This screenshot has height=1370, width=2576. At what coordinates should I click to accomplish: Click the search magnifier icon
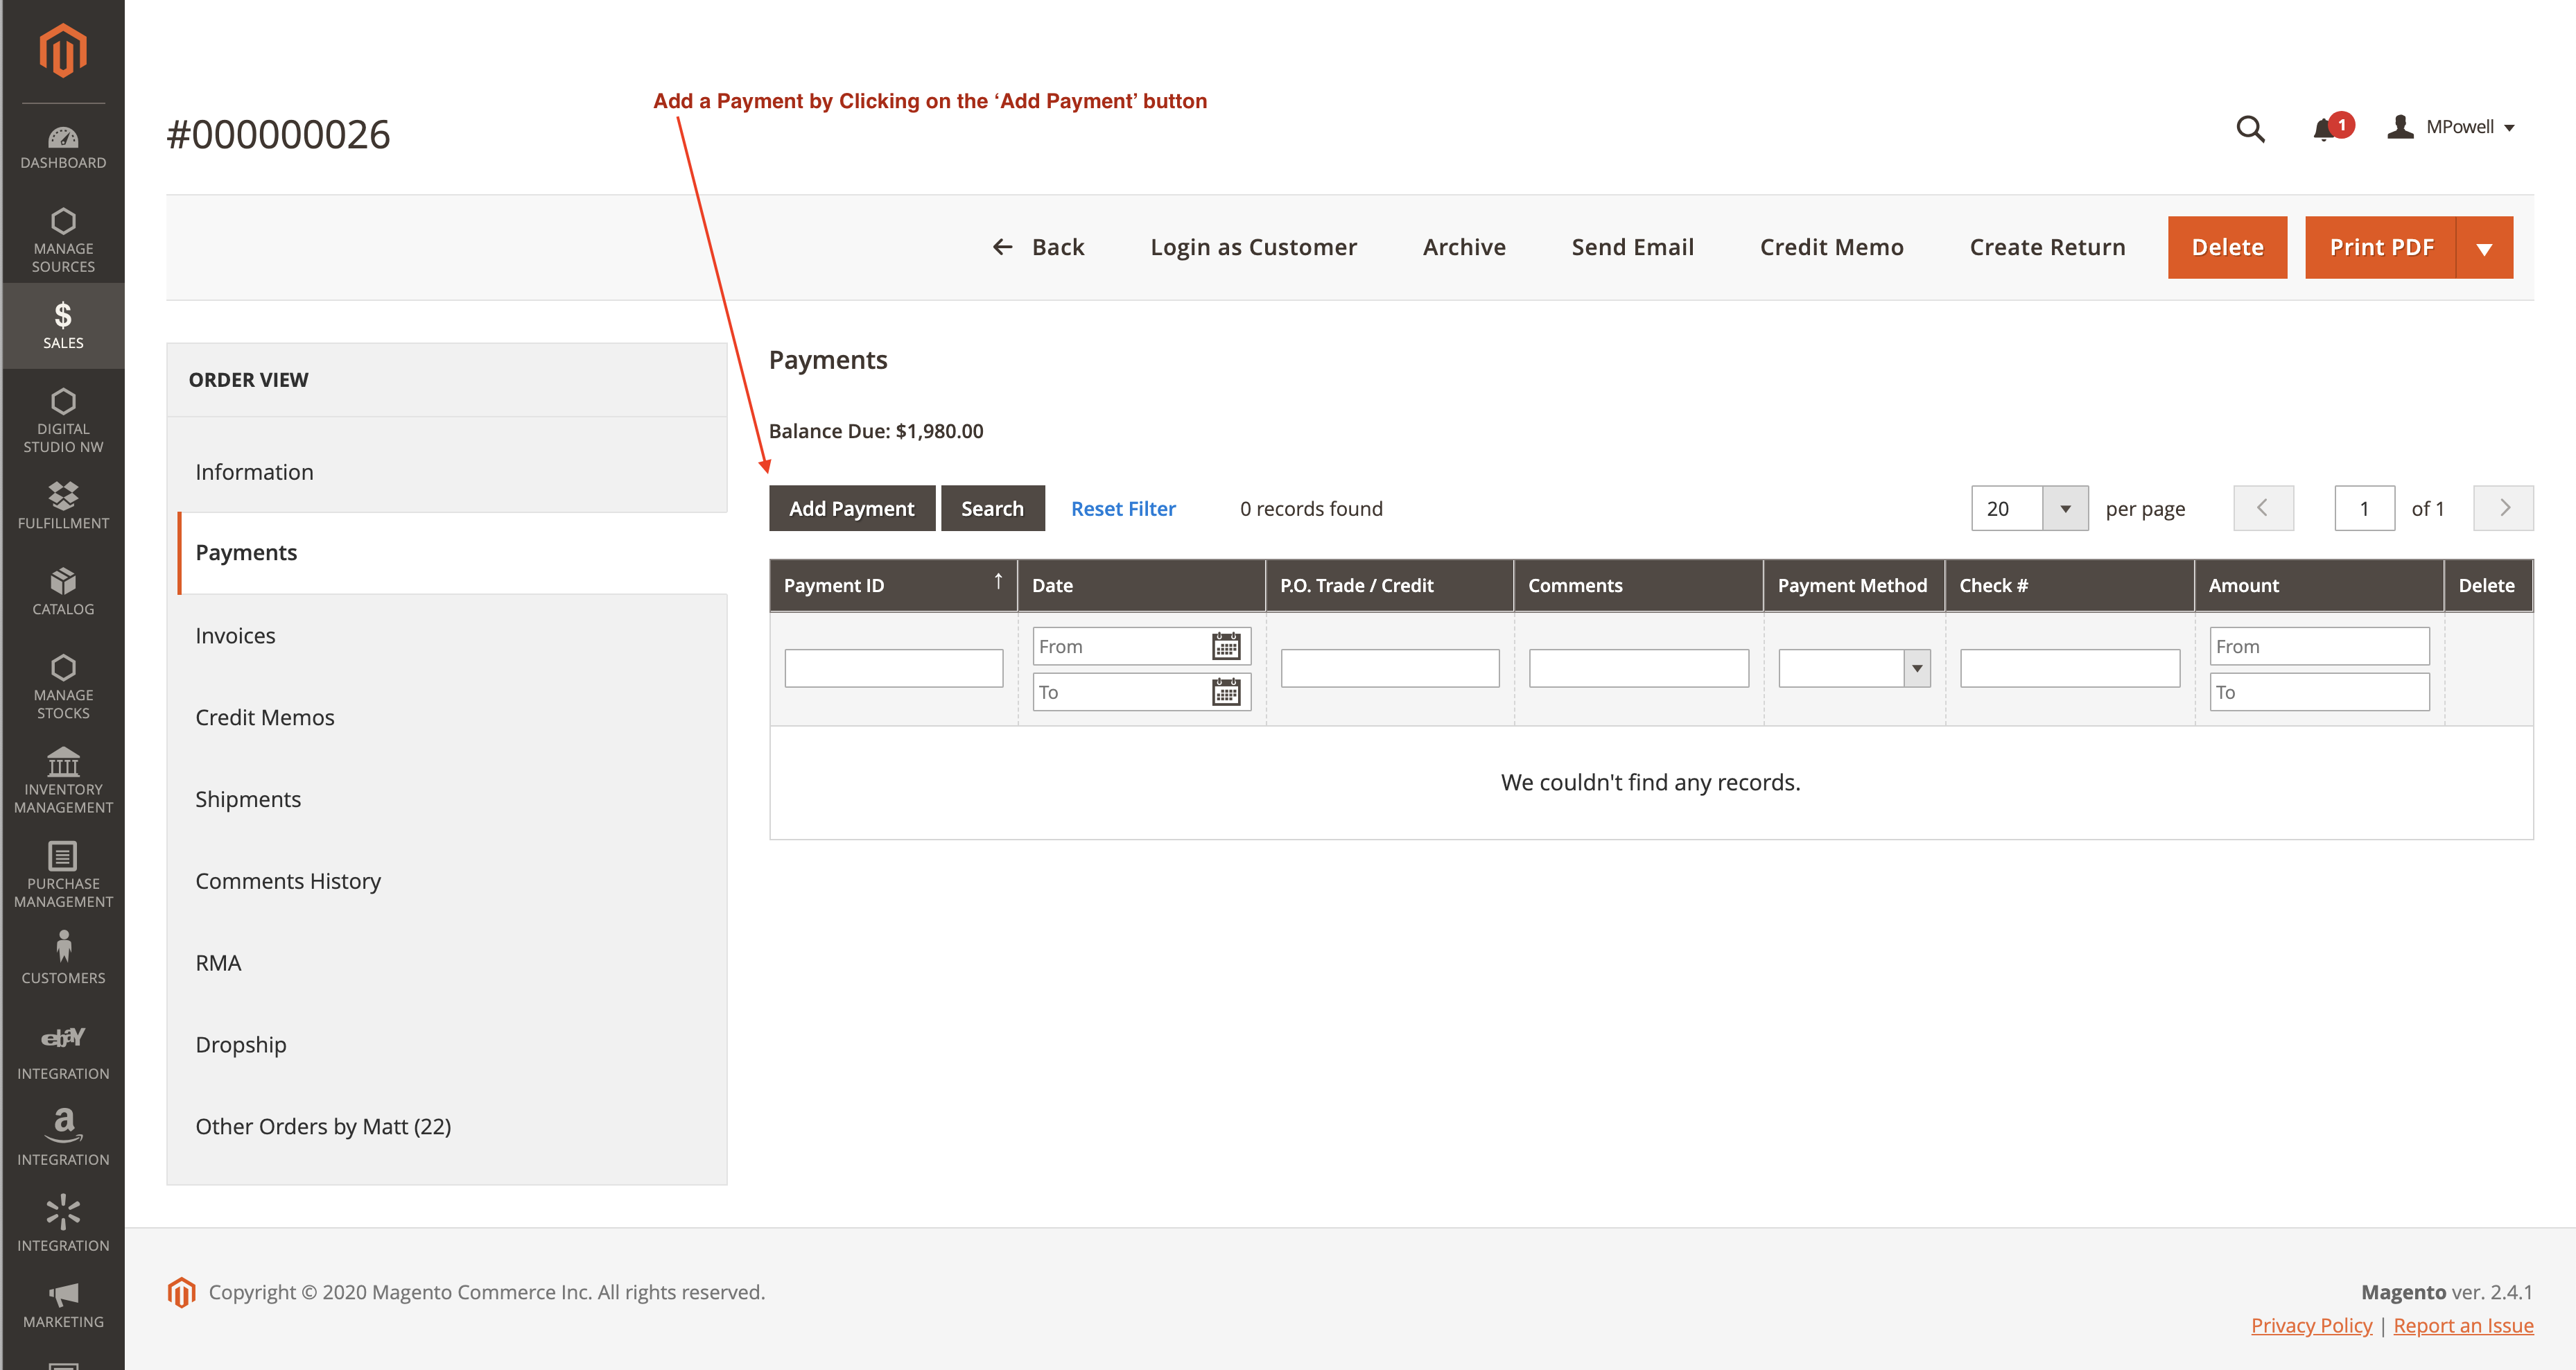tap(2250, 129)
